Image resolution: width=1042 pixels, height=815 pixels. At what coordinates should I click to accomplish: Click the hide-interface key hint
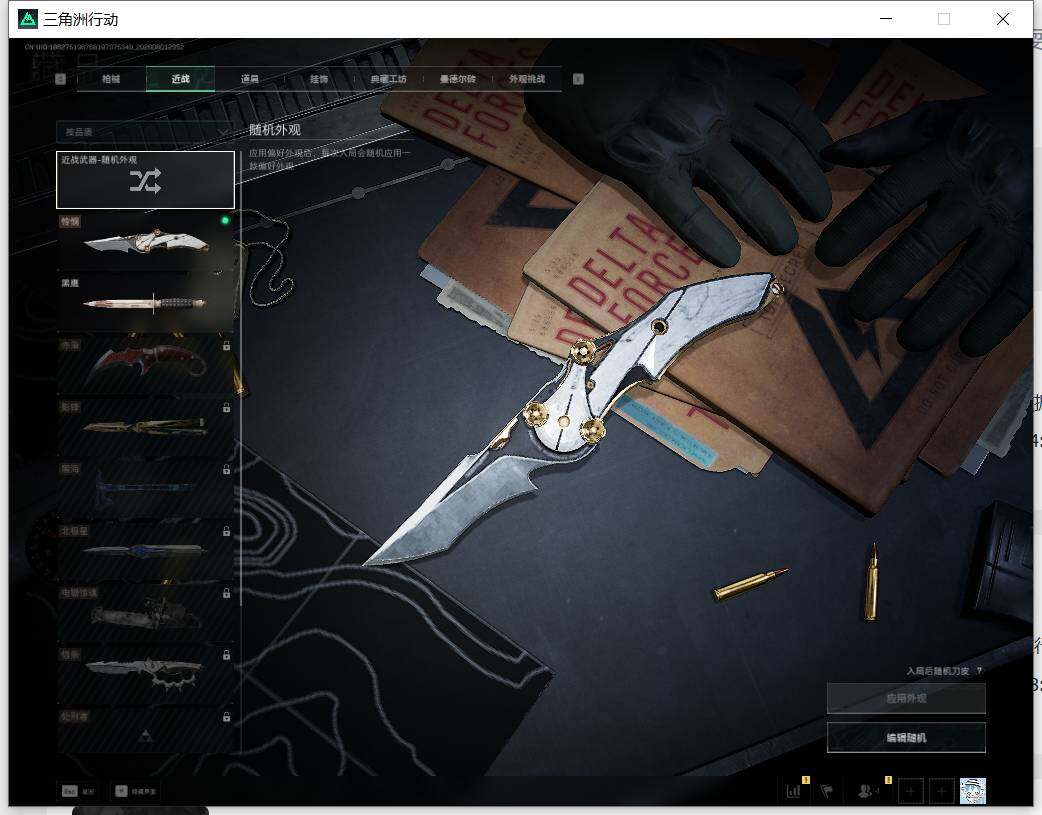point(136,791)
